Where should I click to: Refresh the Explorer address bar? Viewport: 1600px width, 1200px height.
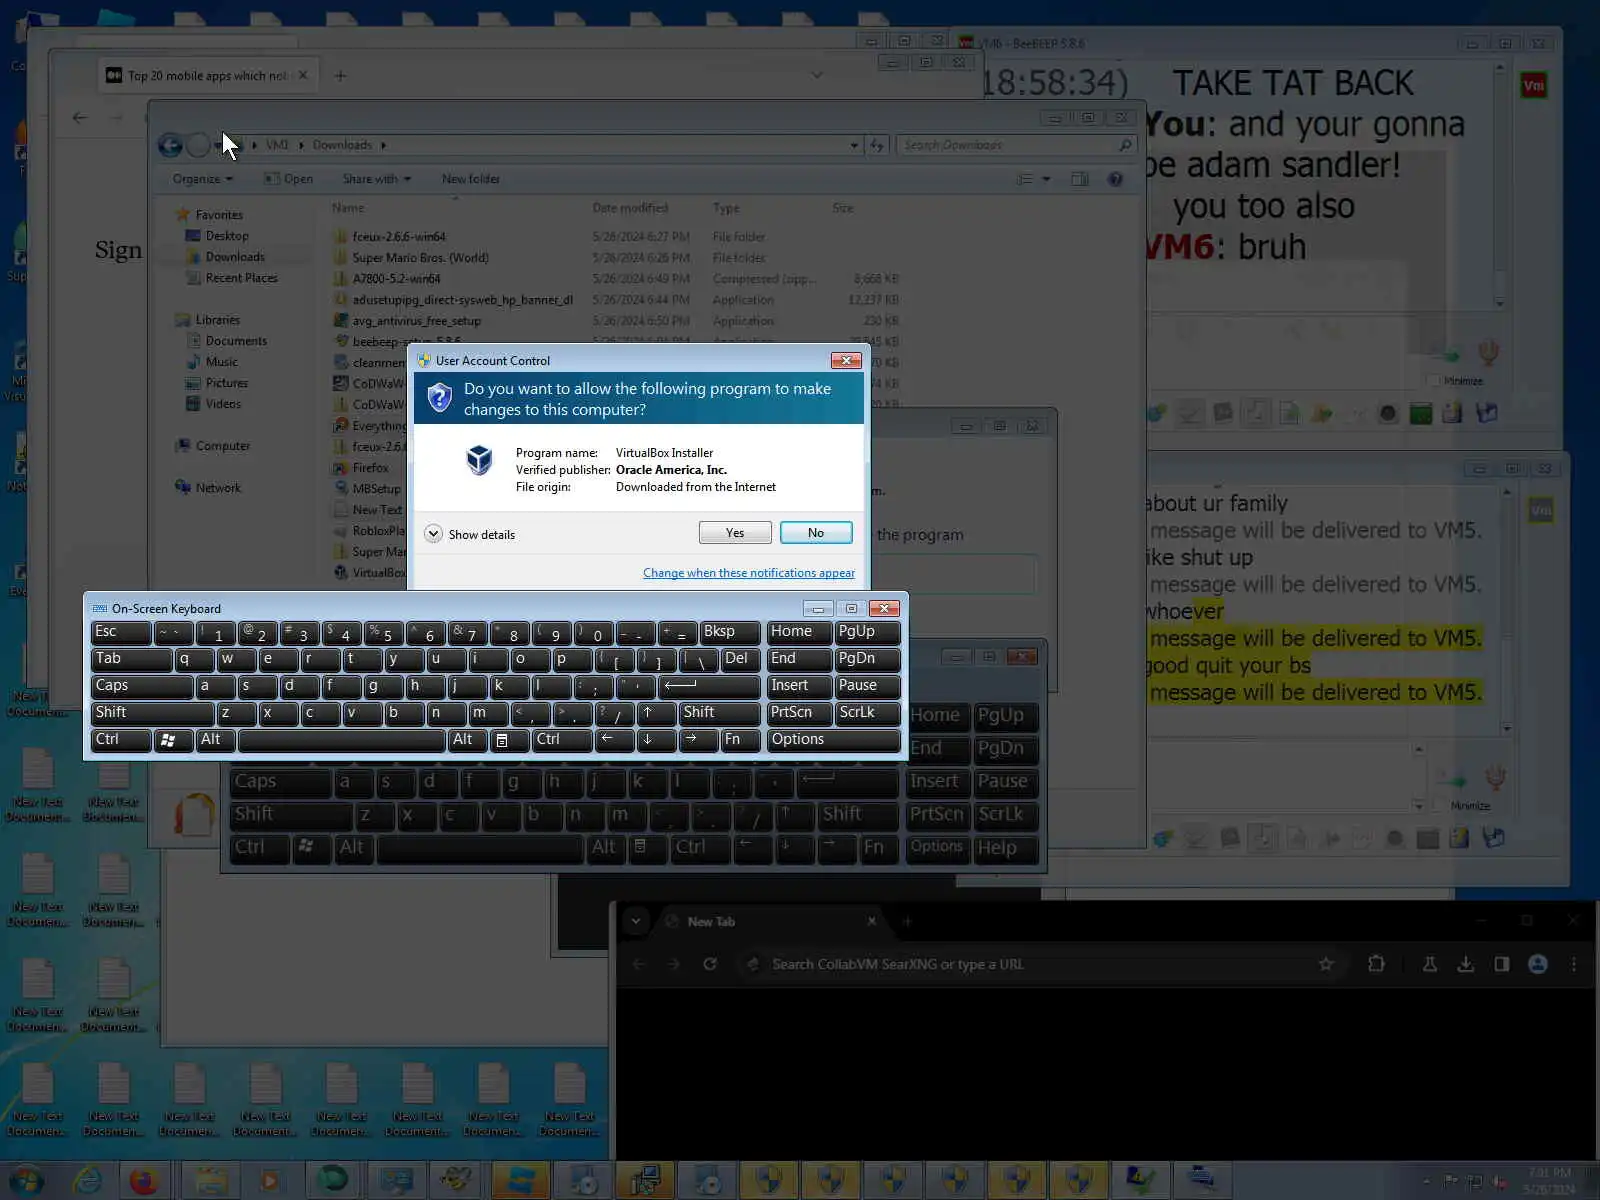coord(877,145)
